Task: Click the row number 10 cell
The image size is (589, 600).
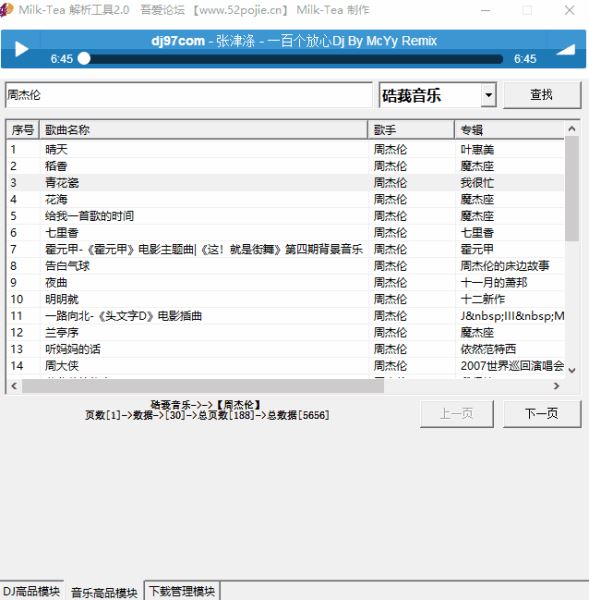Action: point(17,299)
